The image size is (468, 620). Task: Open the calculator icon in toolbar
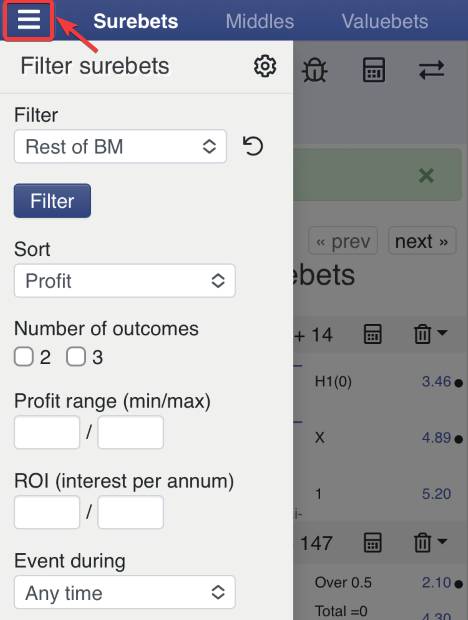(x=374, y=70)
